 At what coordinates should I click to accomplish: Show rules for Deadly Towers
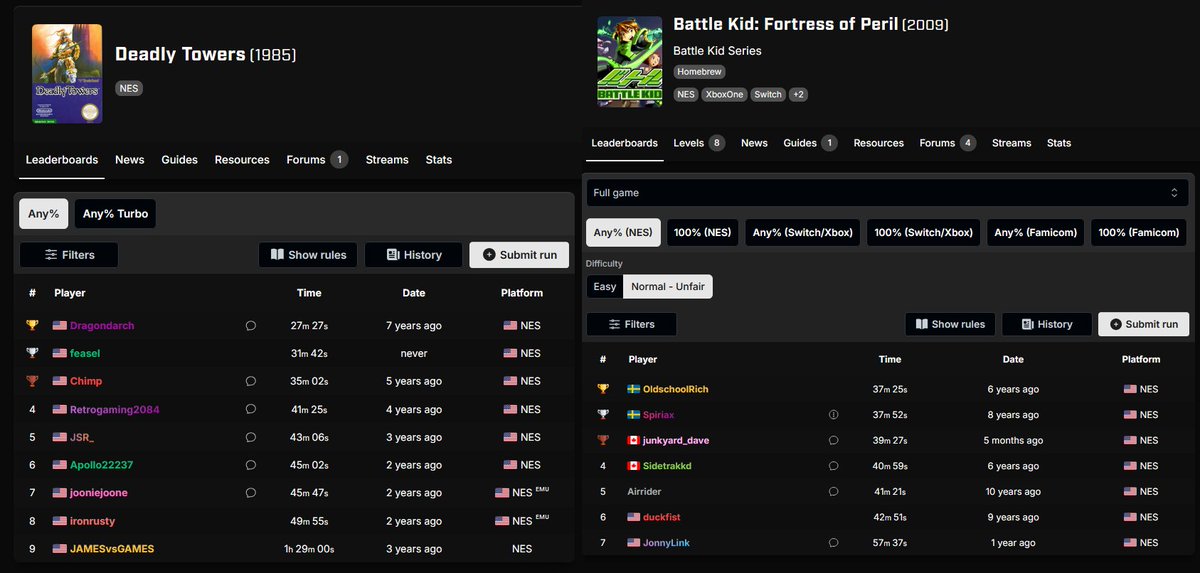(x=308, y=255)
